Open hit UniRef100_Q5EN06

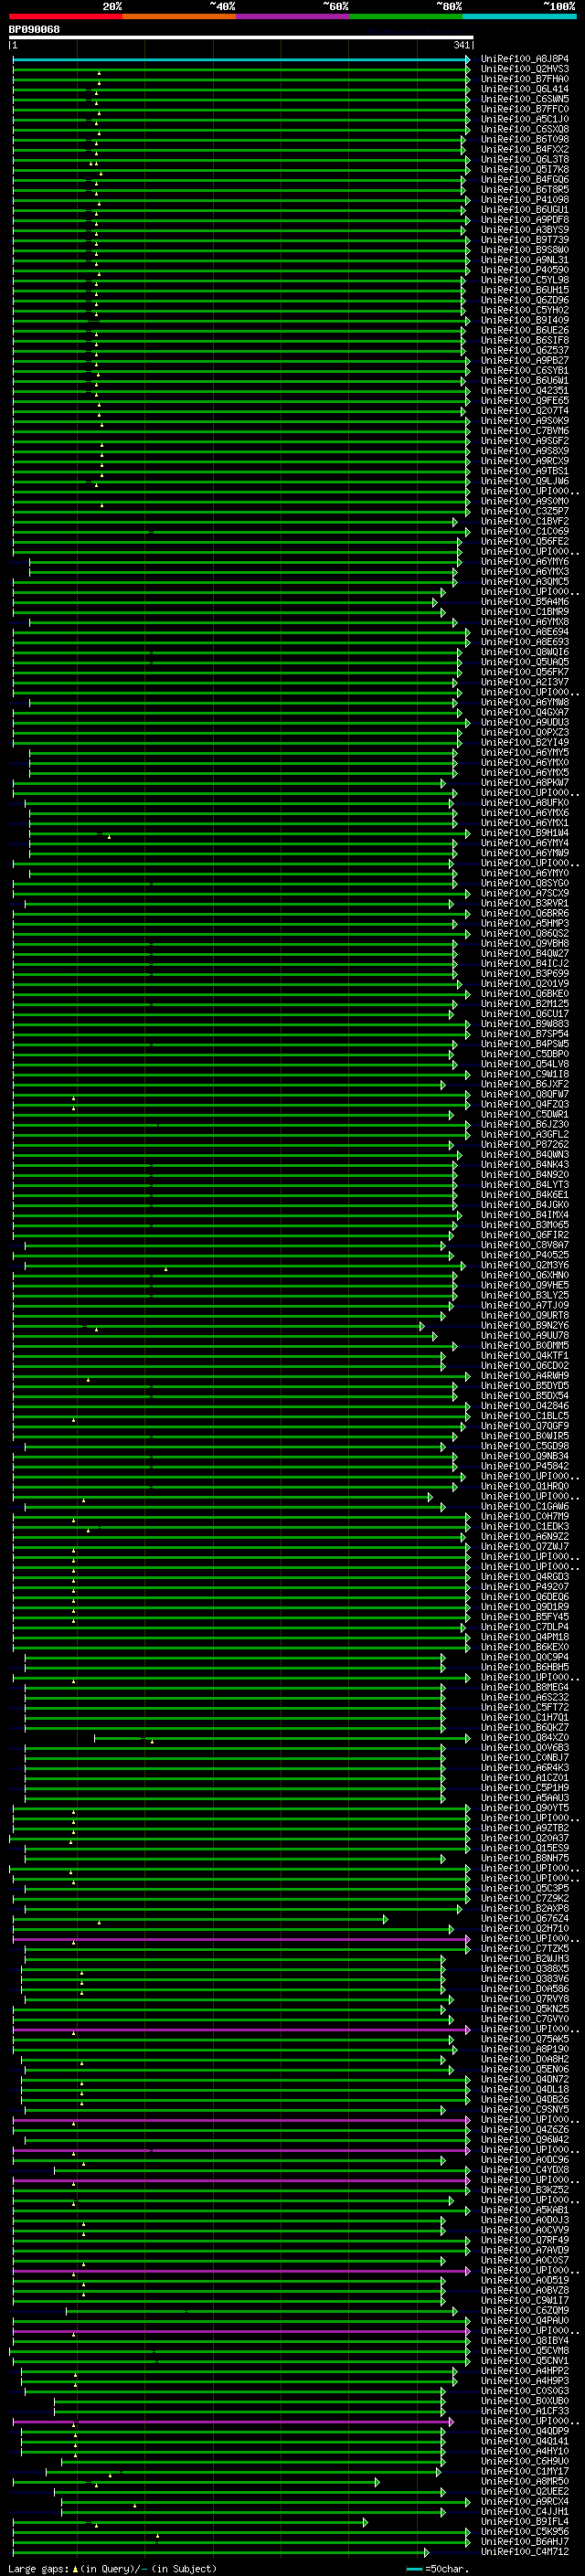525,2069
